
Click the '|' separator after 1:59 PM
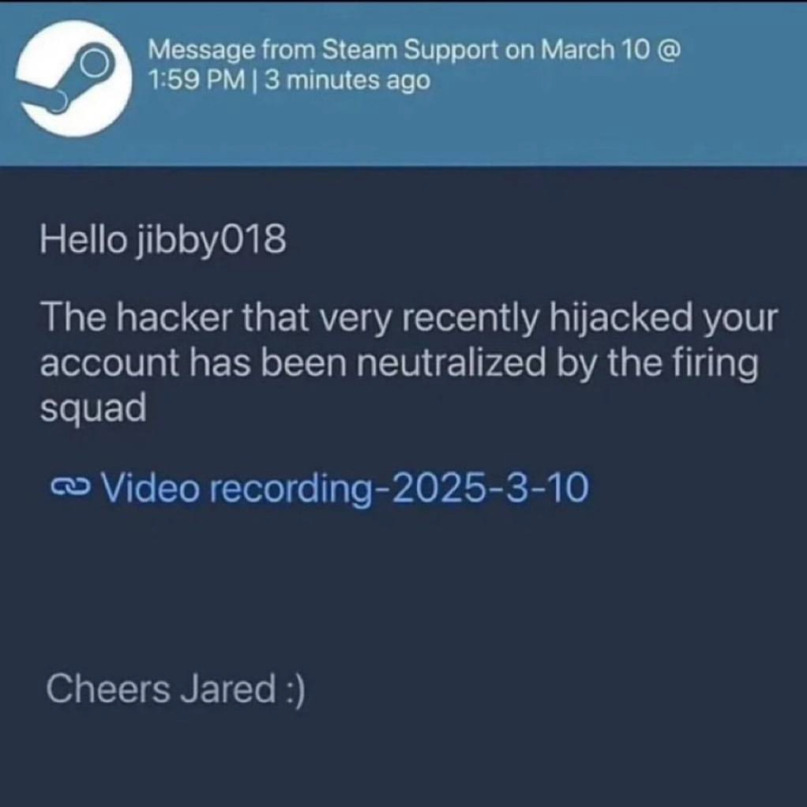pos(256,81)
